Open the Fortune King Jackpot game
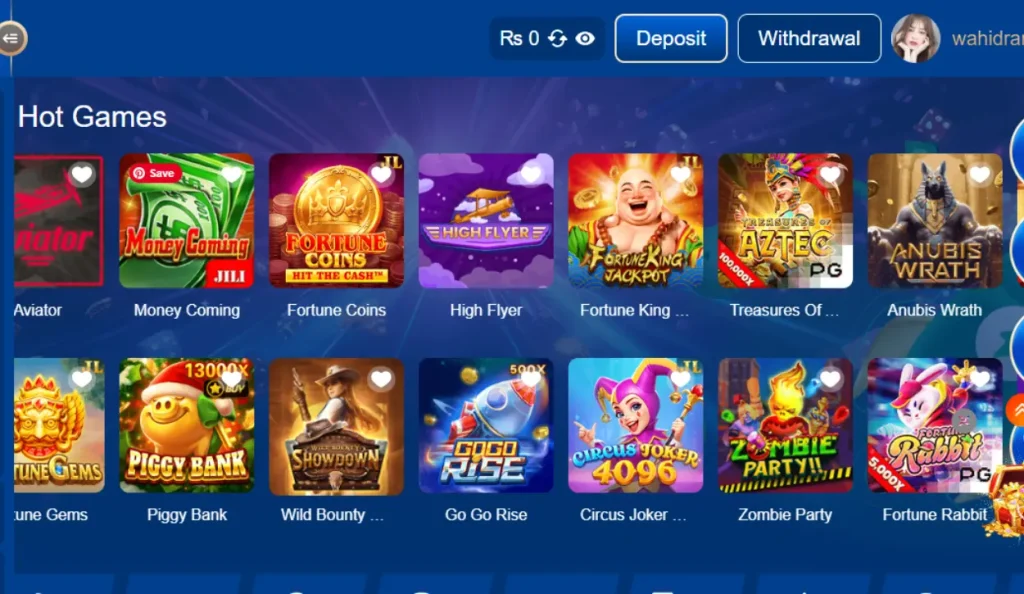1024x594 pixels. pos(635,221)
